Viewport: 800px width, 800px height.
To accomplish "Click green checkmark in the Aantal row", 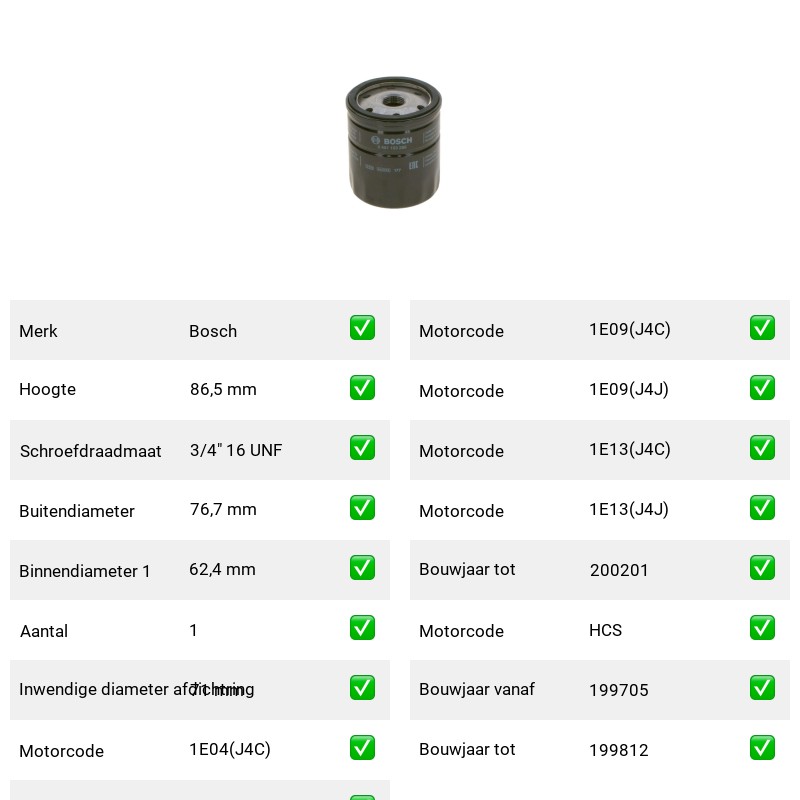I will click(362, 628).
